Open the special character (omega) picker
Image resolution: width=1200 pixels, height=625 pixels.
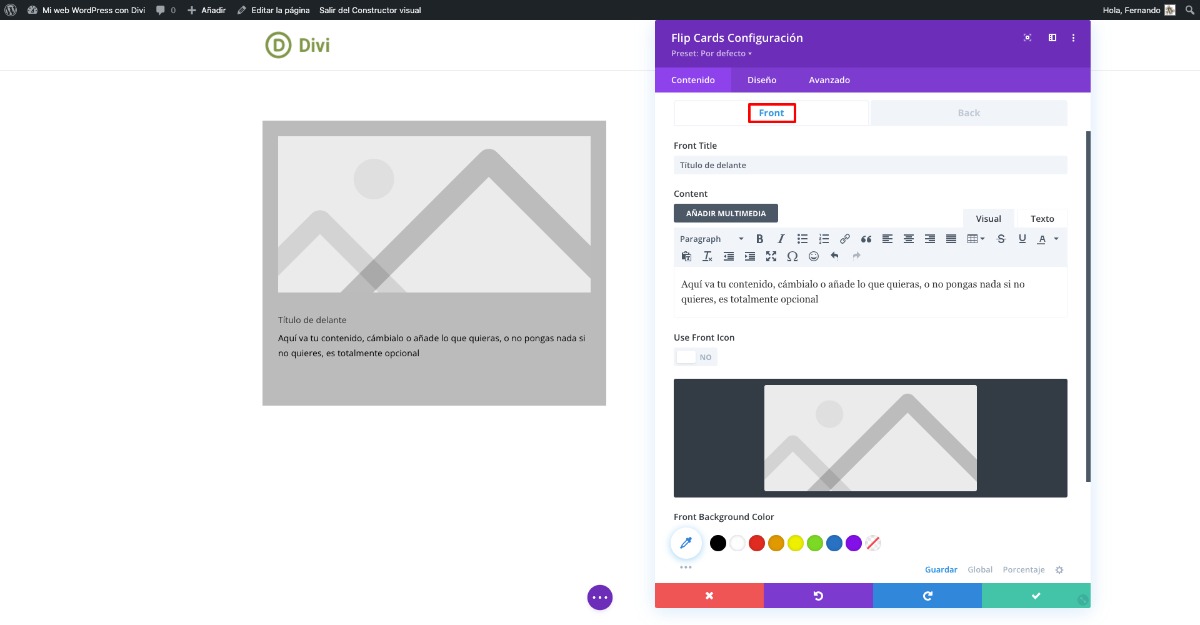click(x=792, y=256)
